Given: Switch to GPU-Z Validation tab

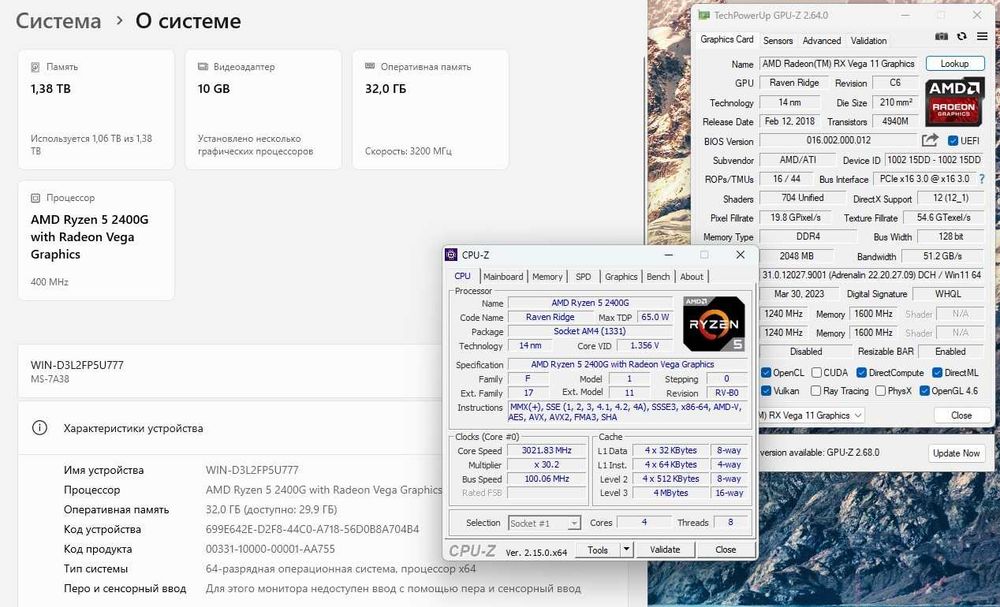Looking at the screenshot, I should point(868,40).
